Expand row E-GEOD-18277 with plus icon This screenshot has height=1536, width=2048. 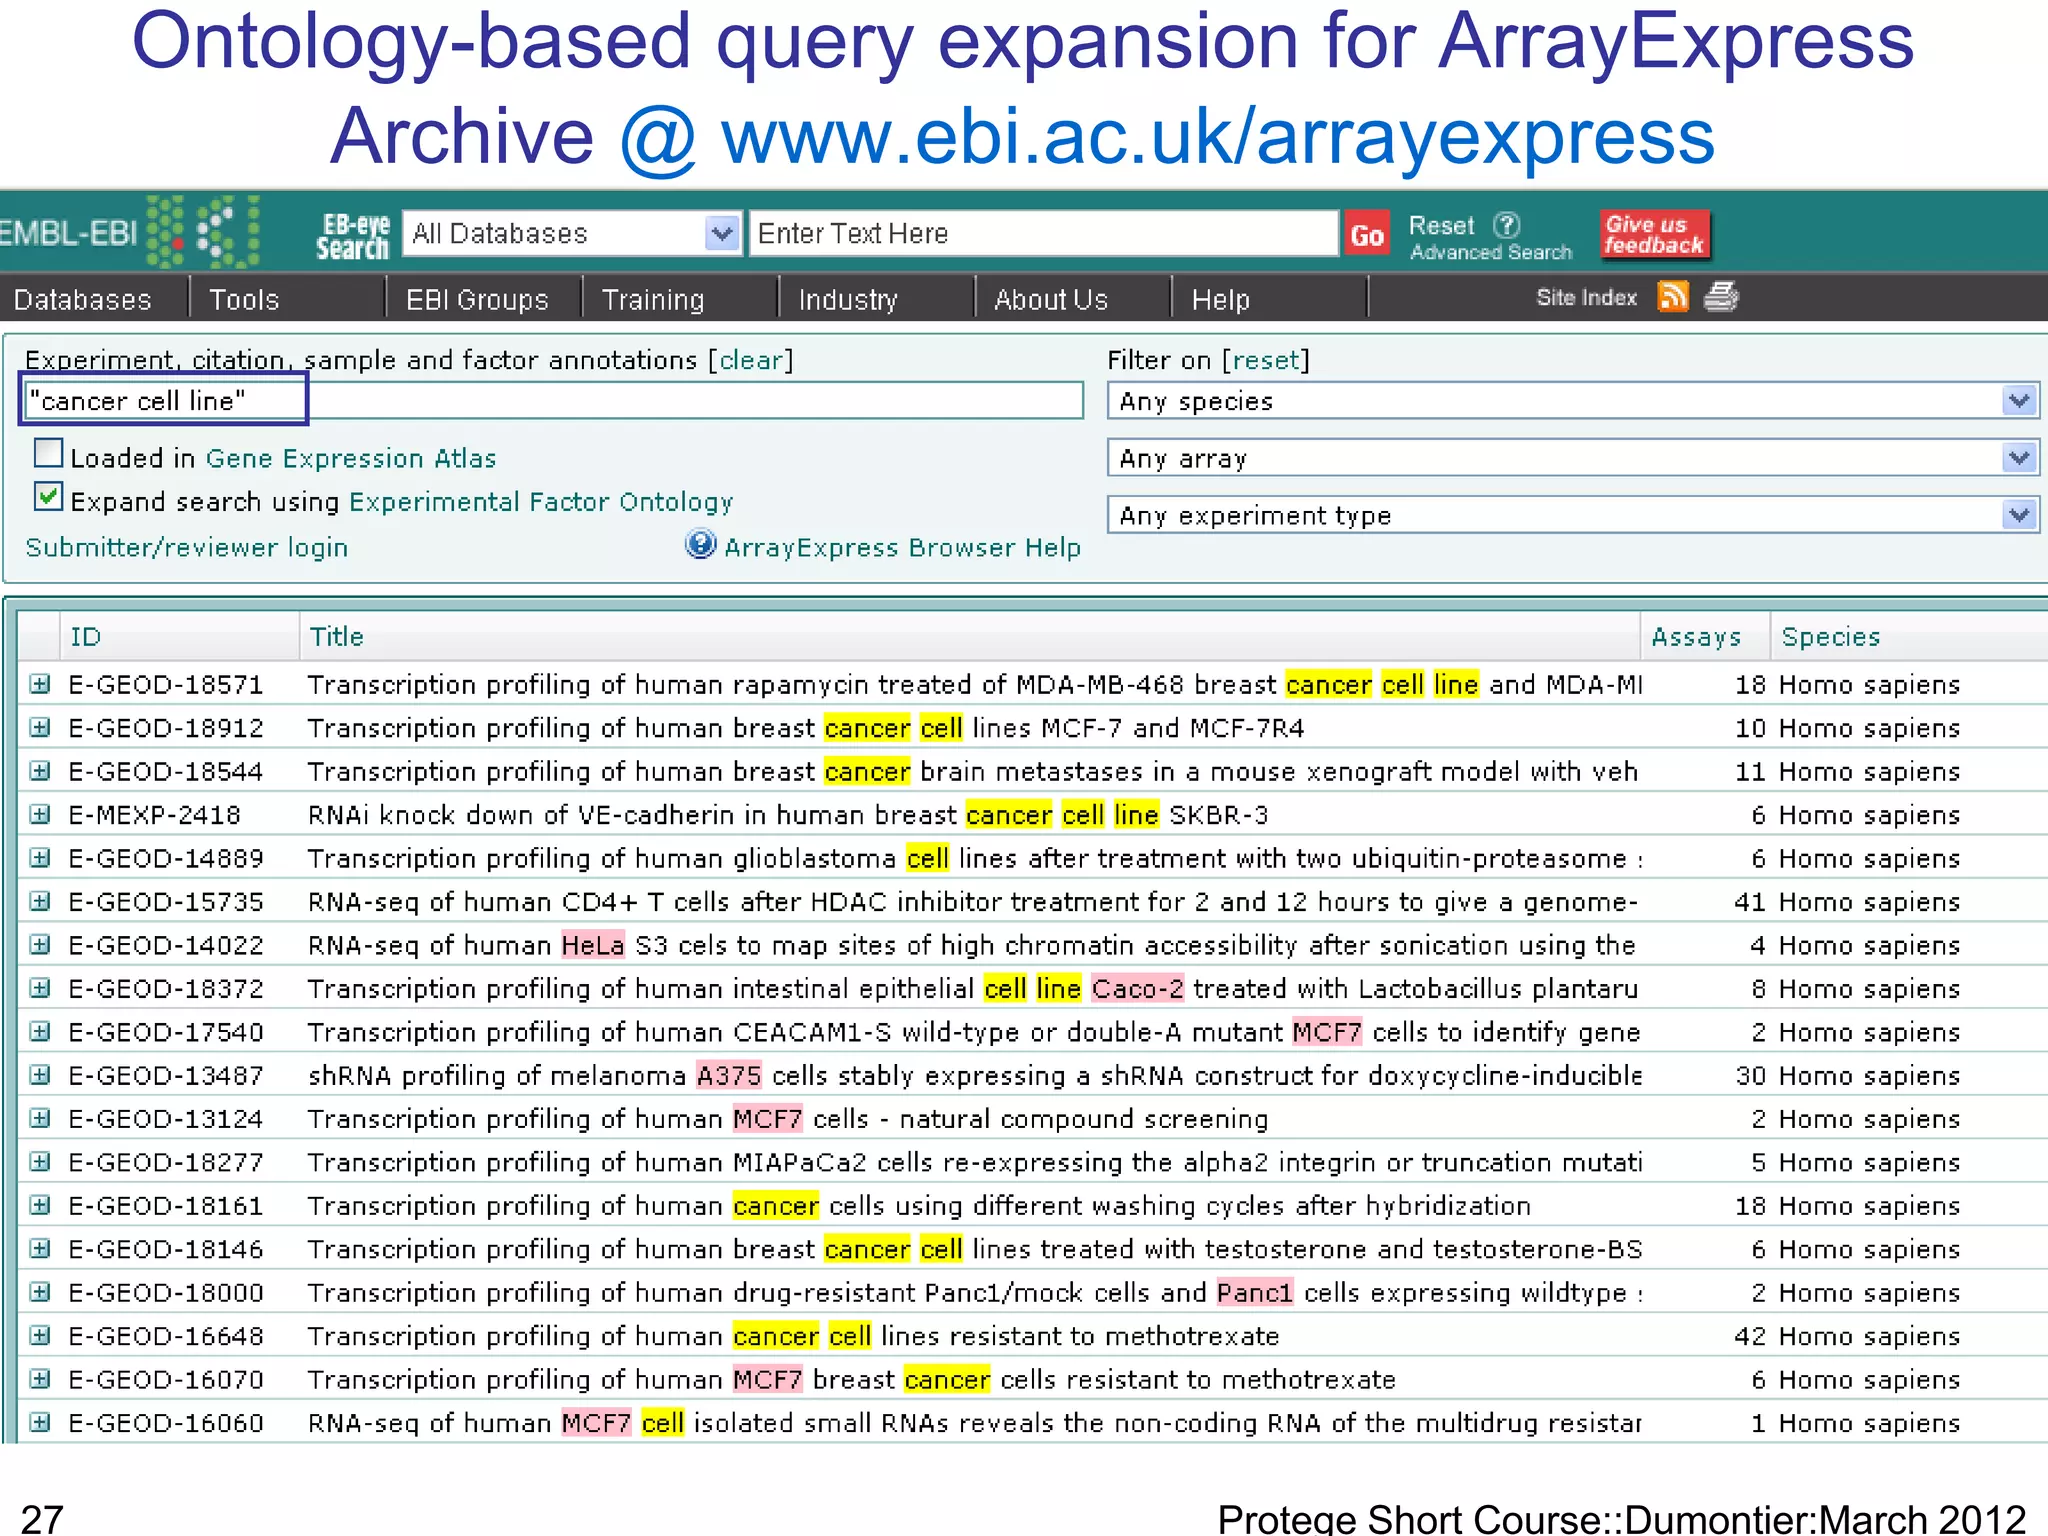point(40,1162)
